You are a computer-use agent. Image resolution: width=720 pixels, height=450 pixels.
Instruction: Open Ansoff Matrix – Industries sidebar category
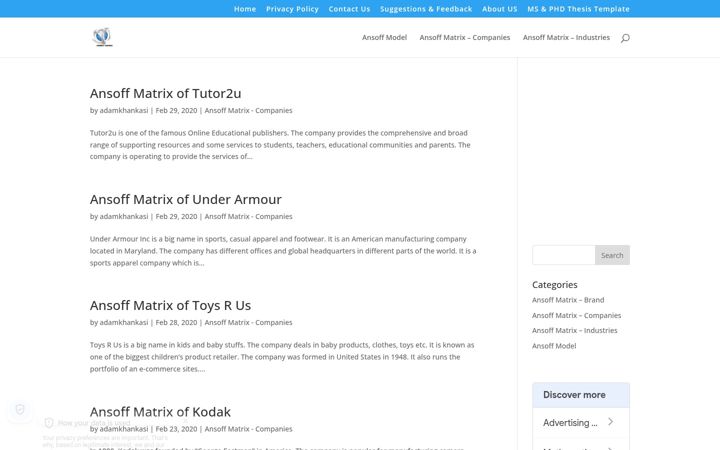[574, 330]
